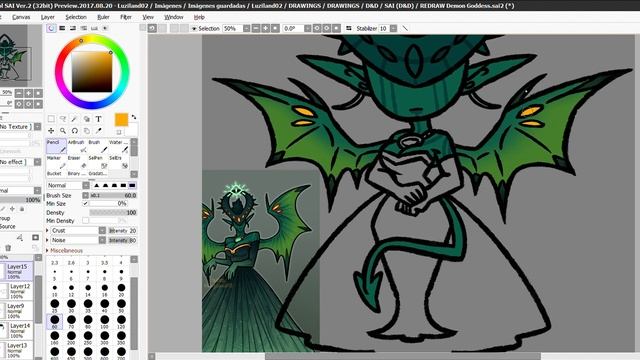Open the Window menu

[x=173, y=17]
